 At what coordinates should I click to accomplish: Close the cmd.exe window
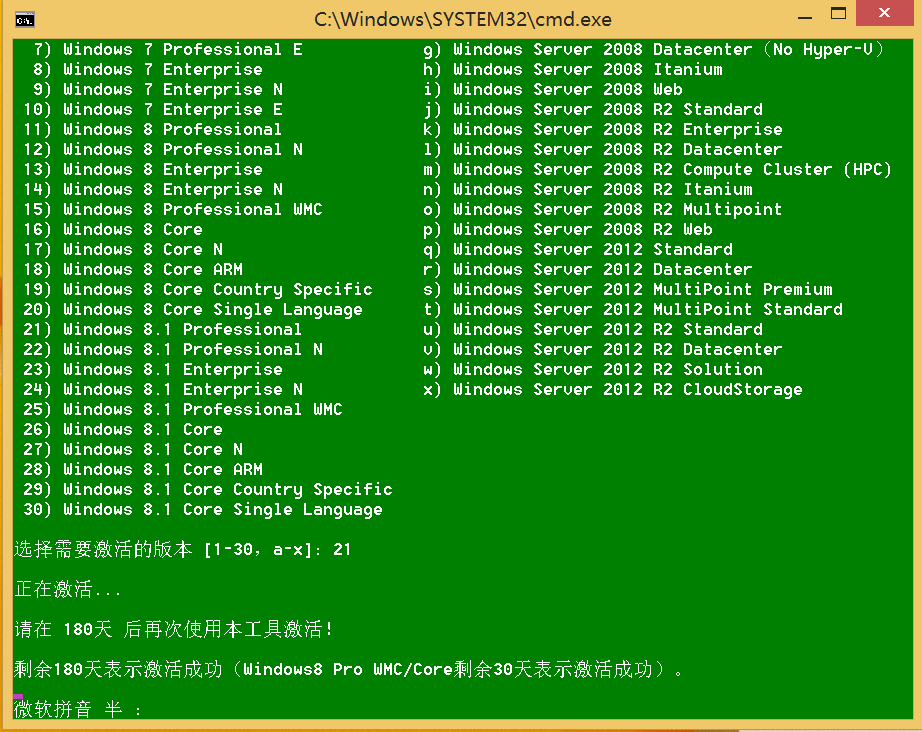[x=884, y=13]
